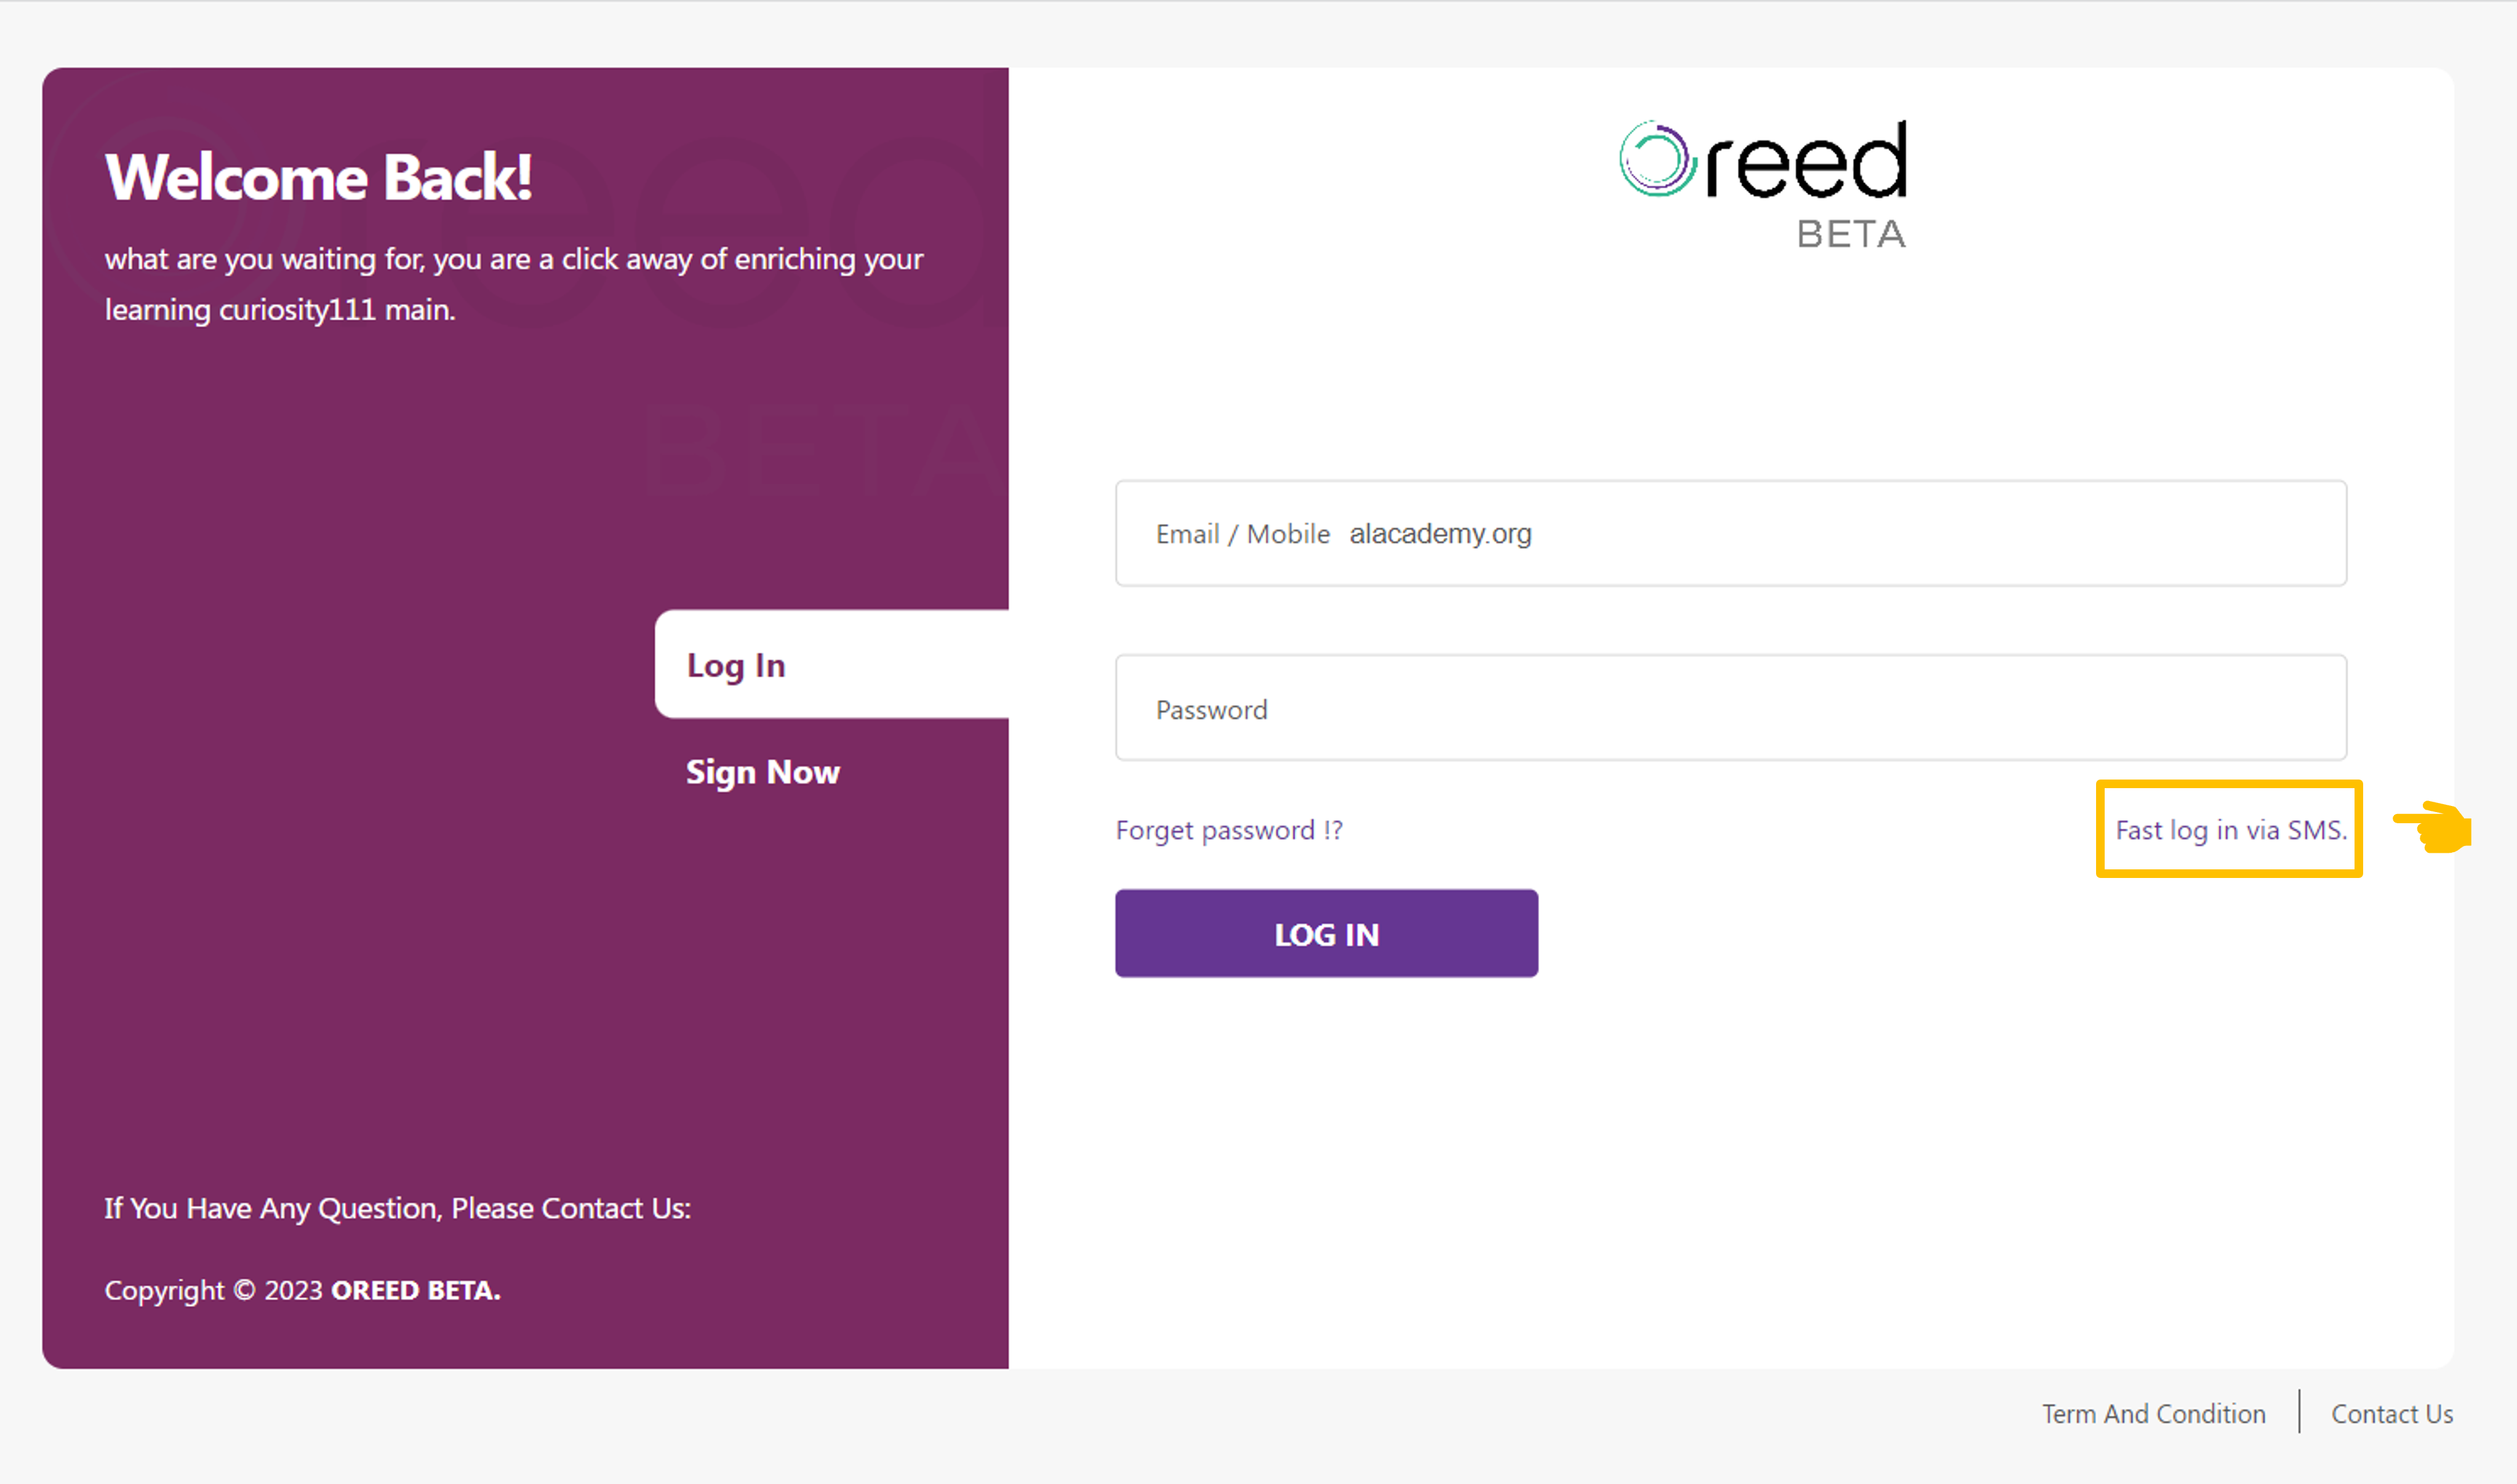The image size is (2517, 1484).
Task: Click the vertical divider between footer links
Action: coord(2299,1411)
